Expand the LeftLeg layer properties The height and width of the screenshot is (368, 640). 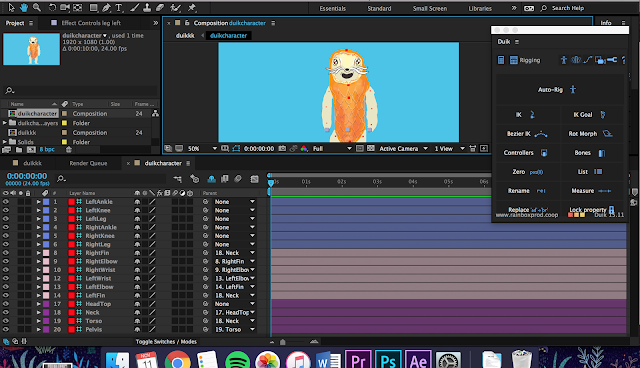(x=39, y=219)
